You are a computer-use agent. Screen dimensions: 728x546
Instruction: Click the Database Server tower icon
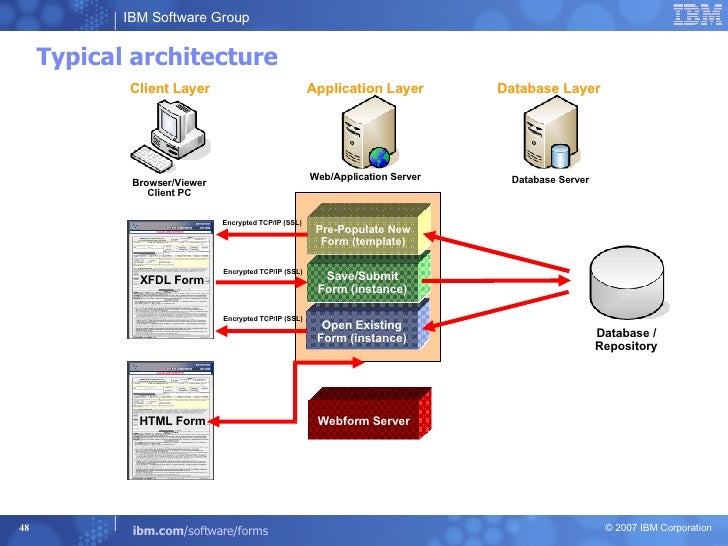pyautogui.click(x=552, y=133)
